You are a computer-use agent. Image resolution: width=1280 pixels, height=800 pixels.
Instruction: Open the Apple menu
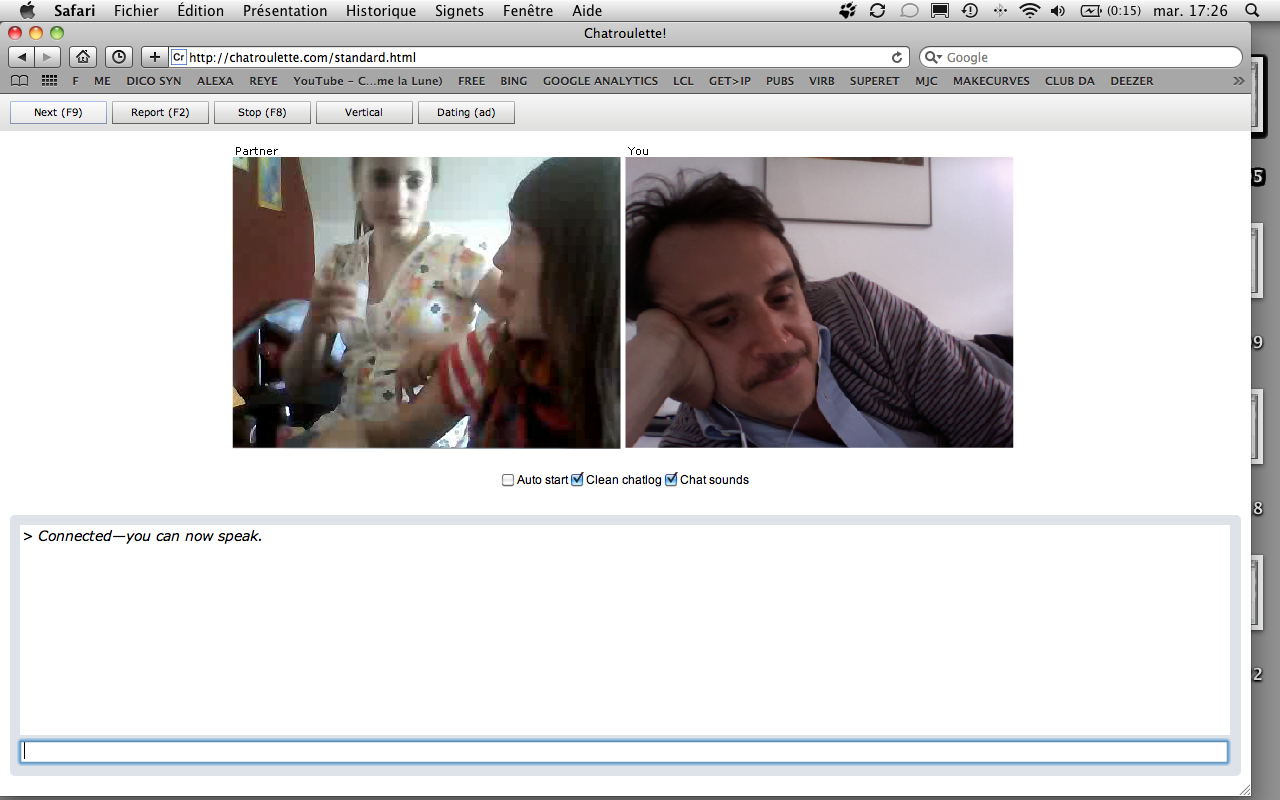coord(27,11)
